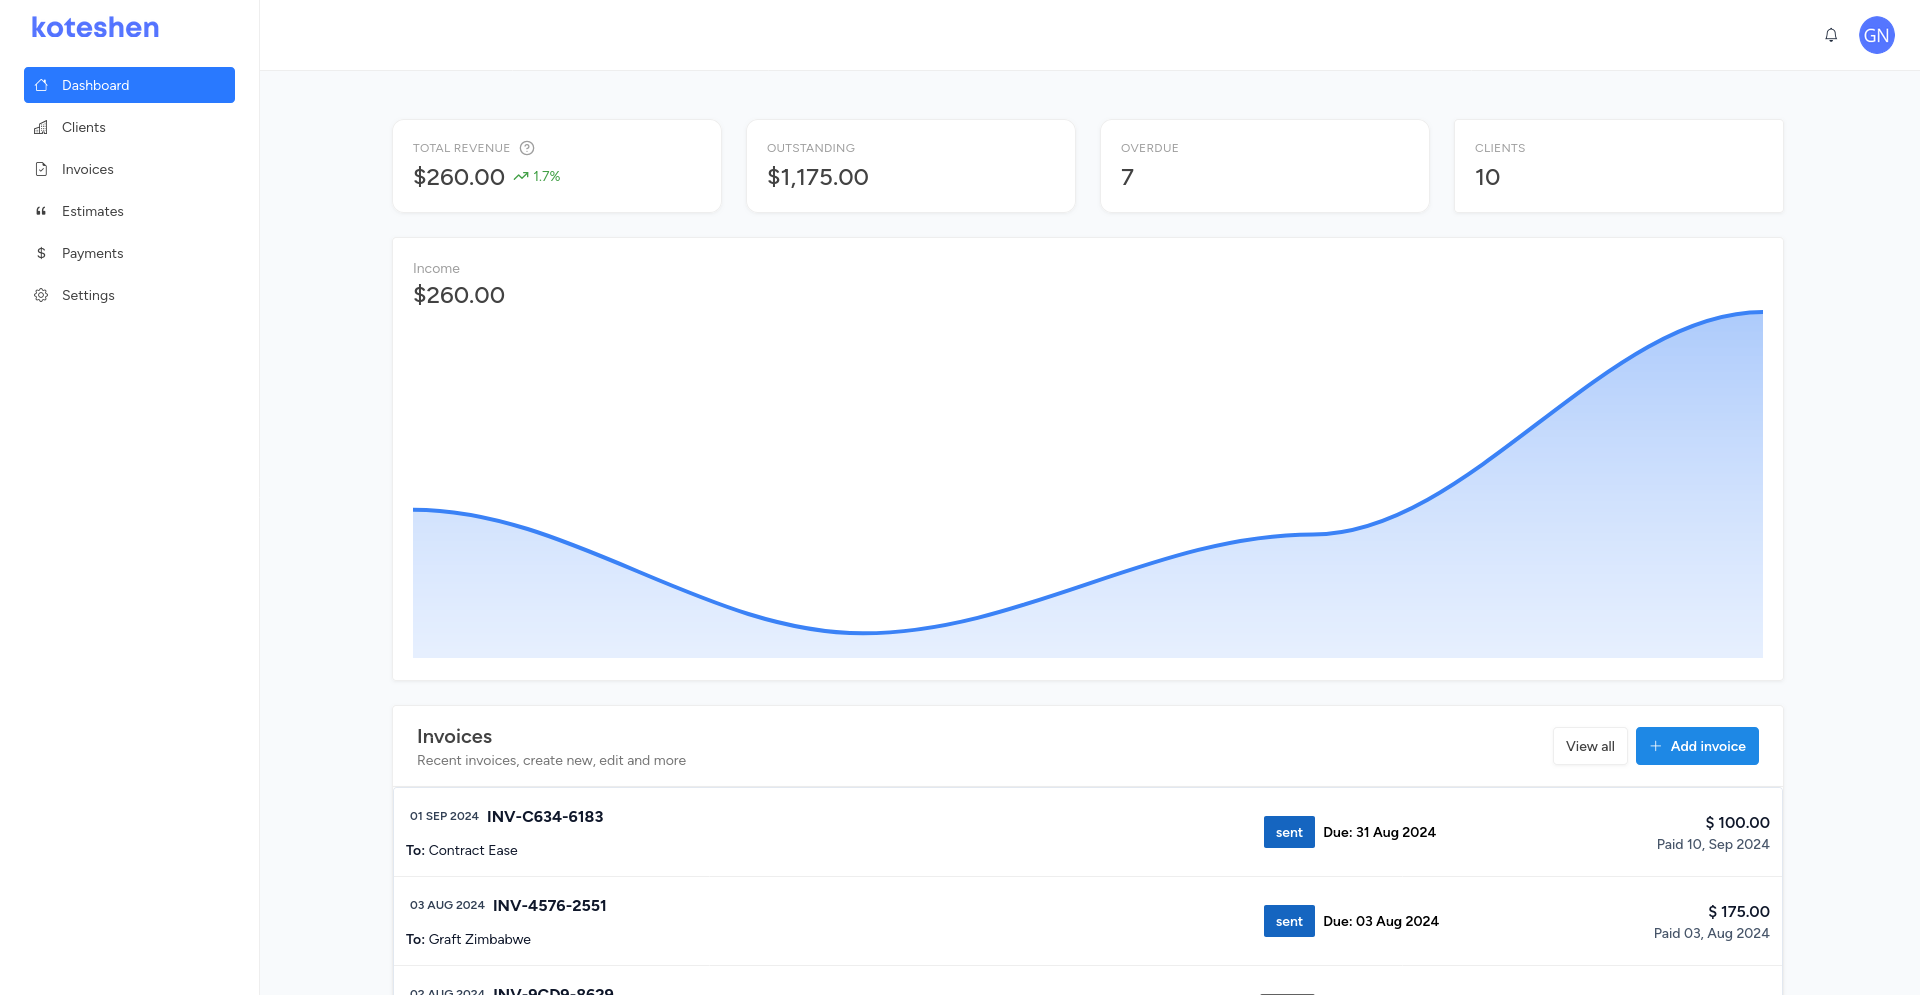Click the Settings gear icon in sidebar
Image resolution: width=1920 pixels, height=995 pixels.
41,295
